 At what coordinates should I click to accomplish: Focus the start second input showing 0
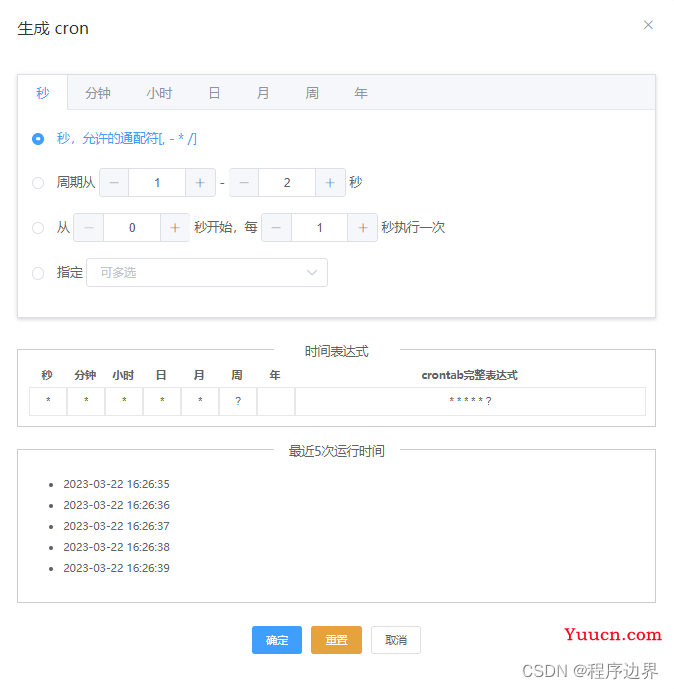click(x=132, y=228)
